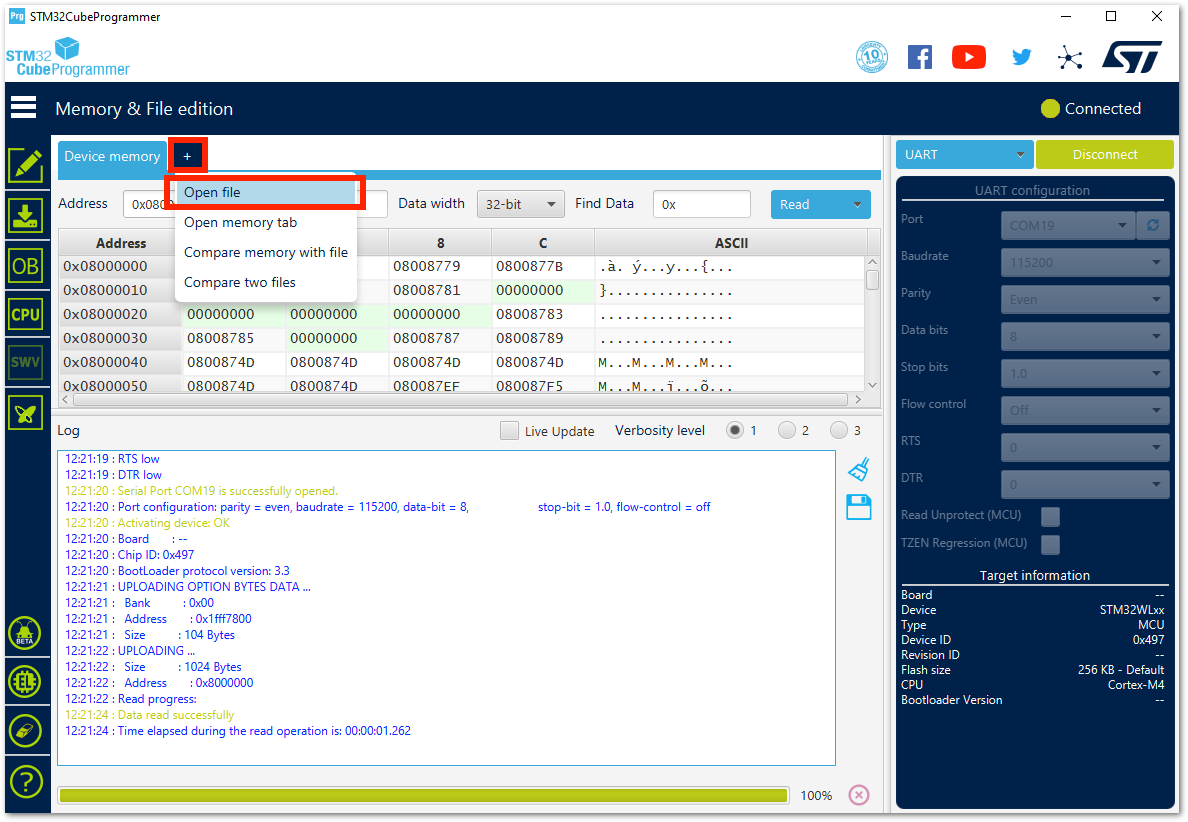Open the UART connection type dropdown
The width and height of the screenshot is (1188, 822).
(964, 155)
